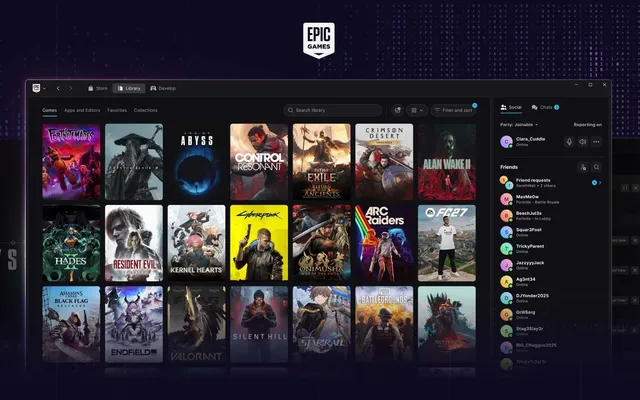
Task: Go forward using the right arrow
Action: (x=71, y=88)
